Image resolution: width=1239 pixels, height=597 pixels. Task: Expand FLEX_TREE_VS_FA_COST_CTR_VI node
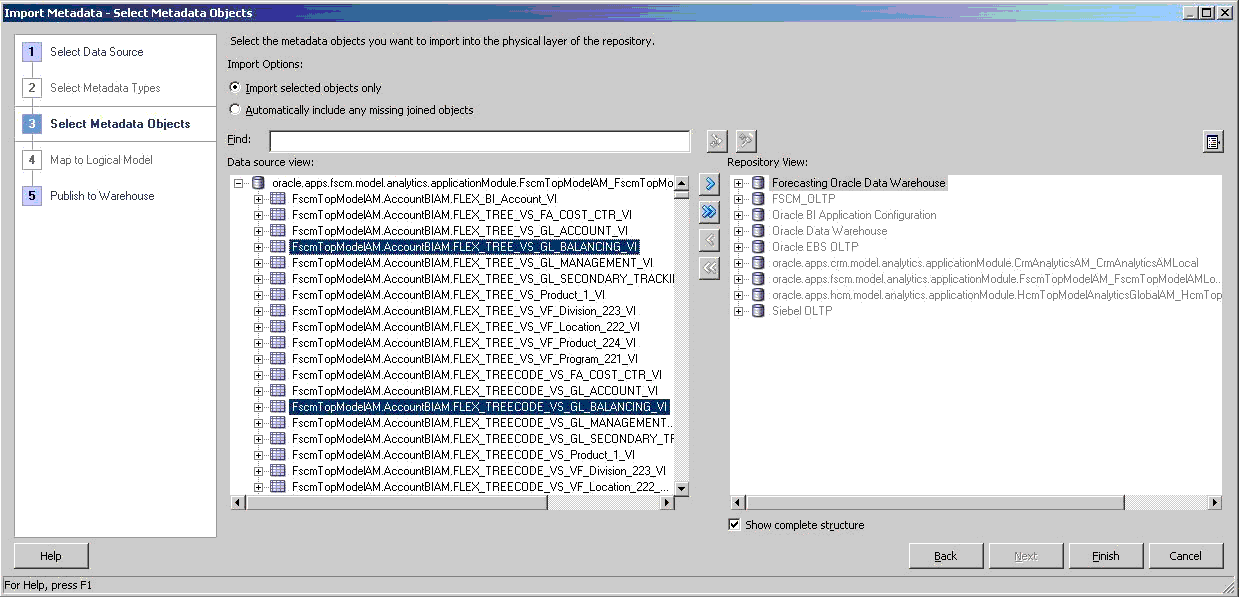tap(259, 215)
